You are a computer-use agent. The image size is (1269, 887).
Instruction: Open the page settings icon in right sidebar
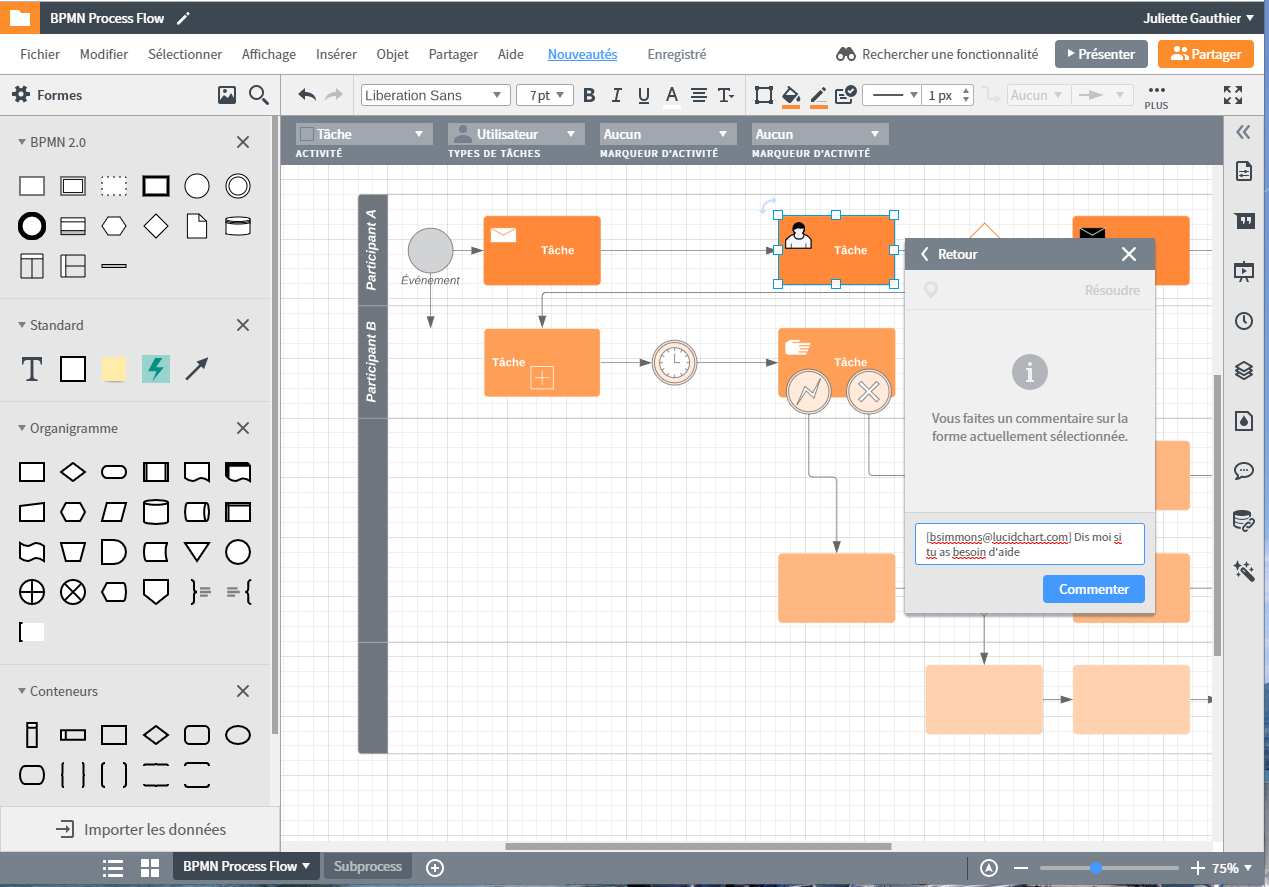[x=1244, y=171]
